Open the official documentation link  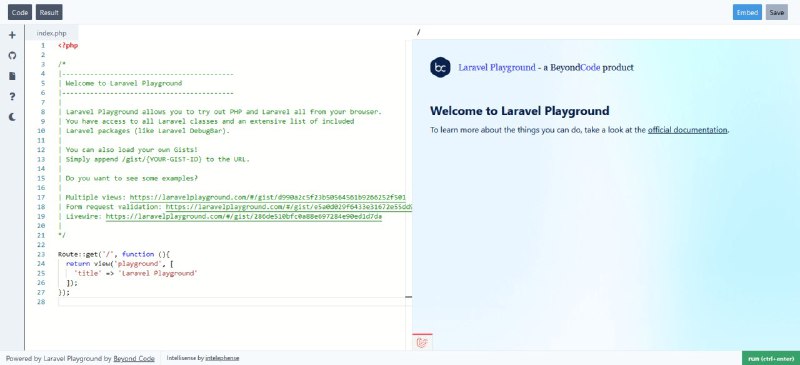click(687, 130)
